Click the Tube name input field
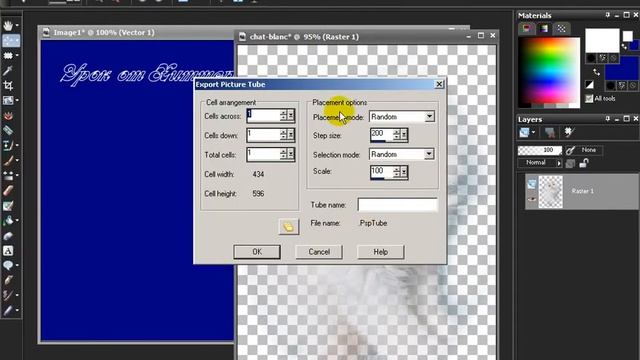Screen dimensions: 640x360 (x=398, y=205)
